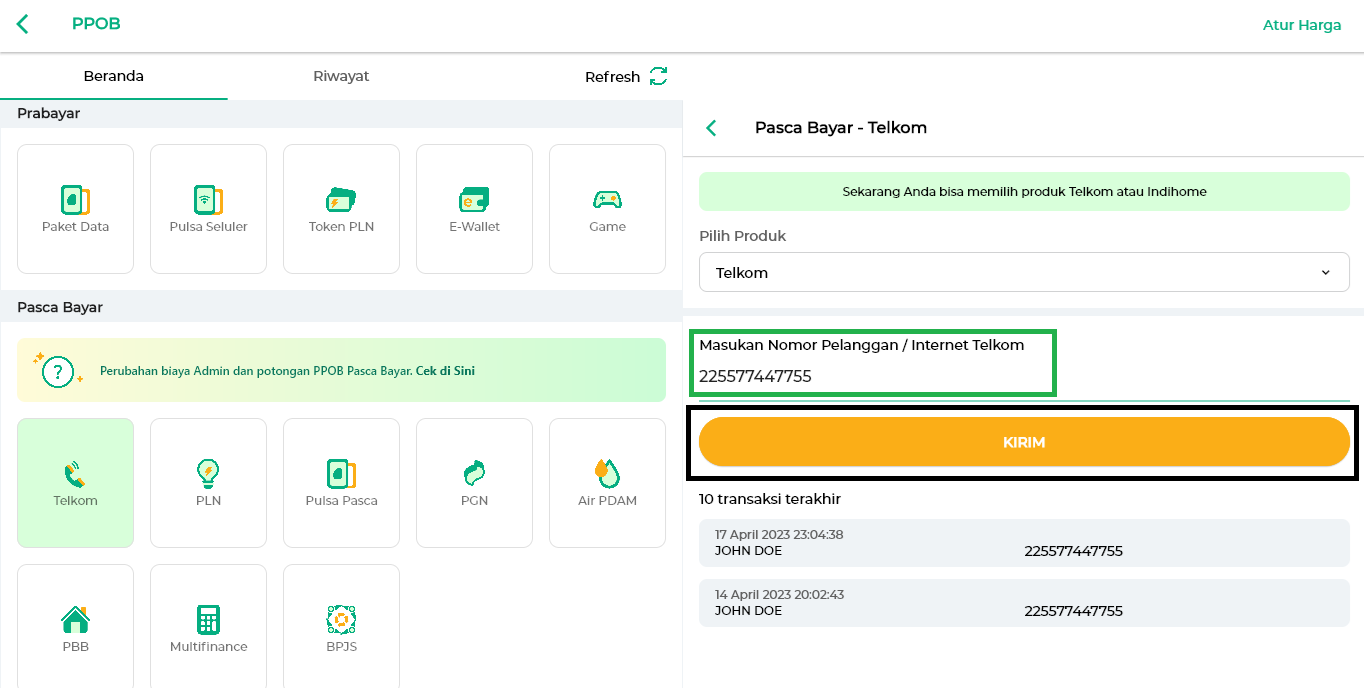This screenshot has height=691, width=1365.
Task: Click the Prabayar section heading
Action: (49, 114)
